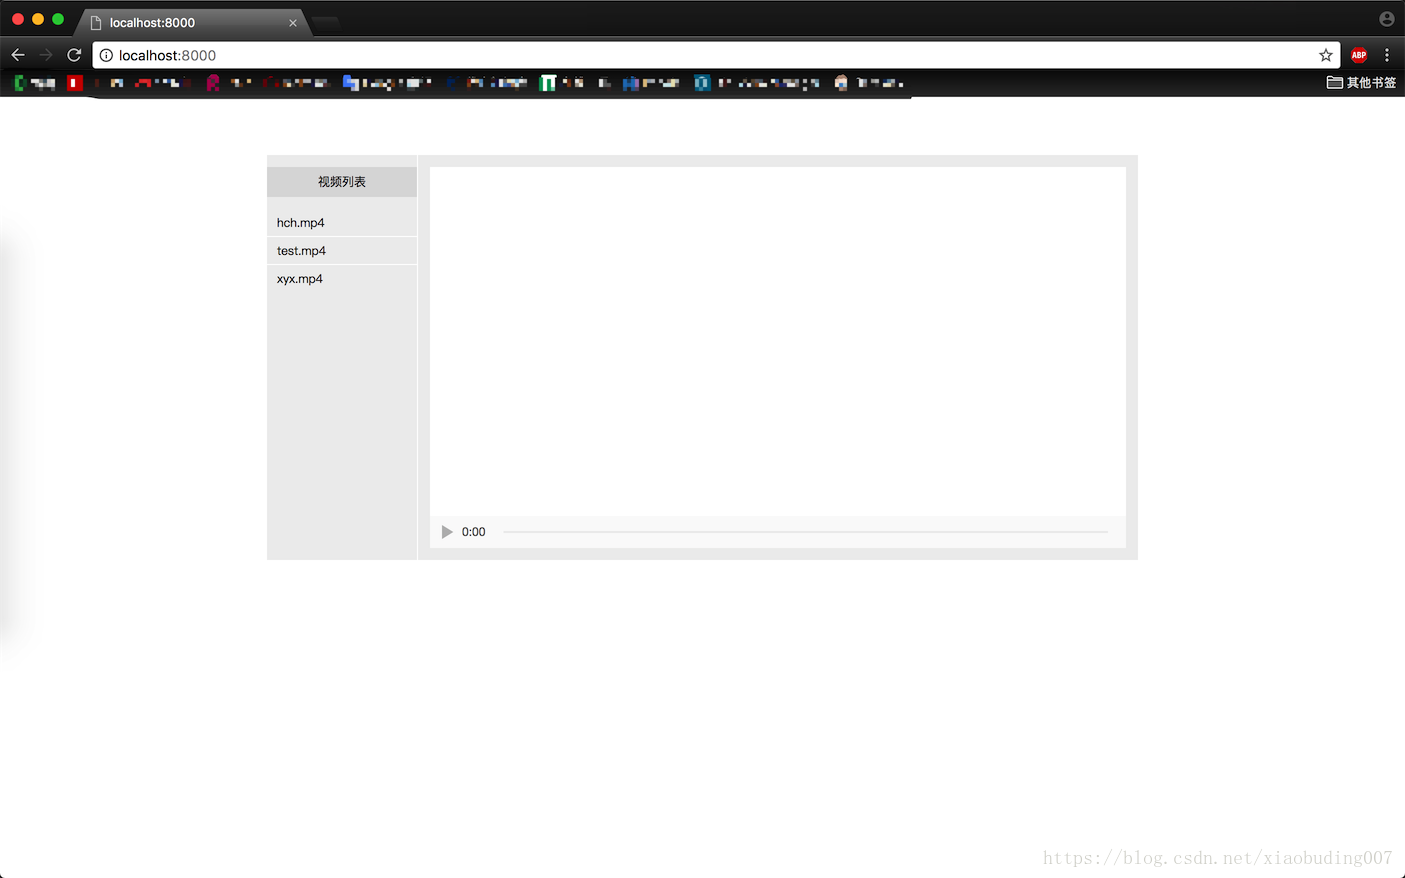Expand the 其他书签 bookmarks folder
This screenshot has height=878, width=1405.
point(1361,83)
